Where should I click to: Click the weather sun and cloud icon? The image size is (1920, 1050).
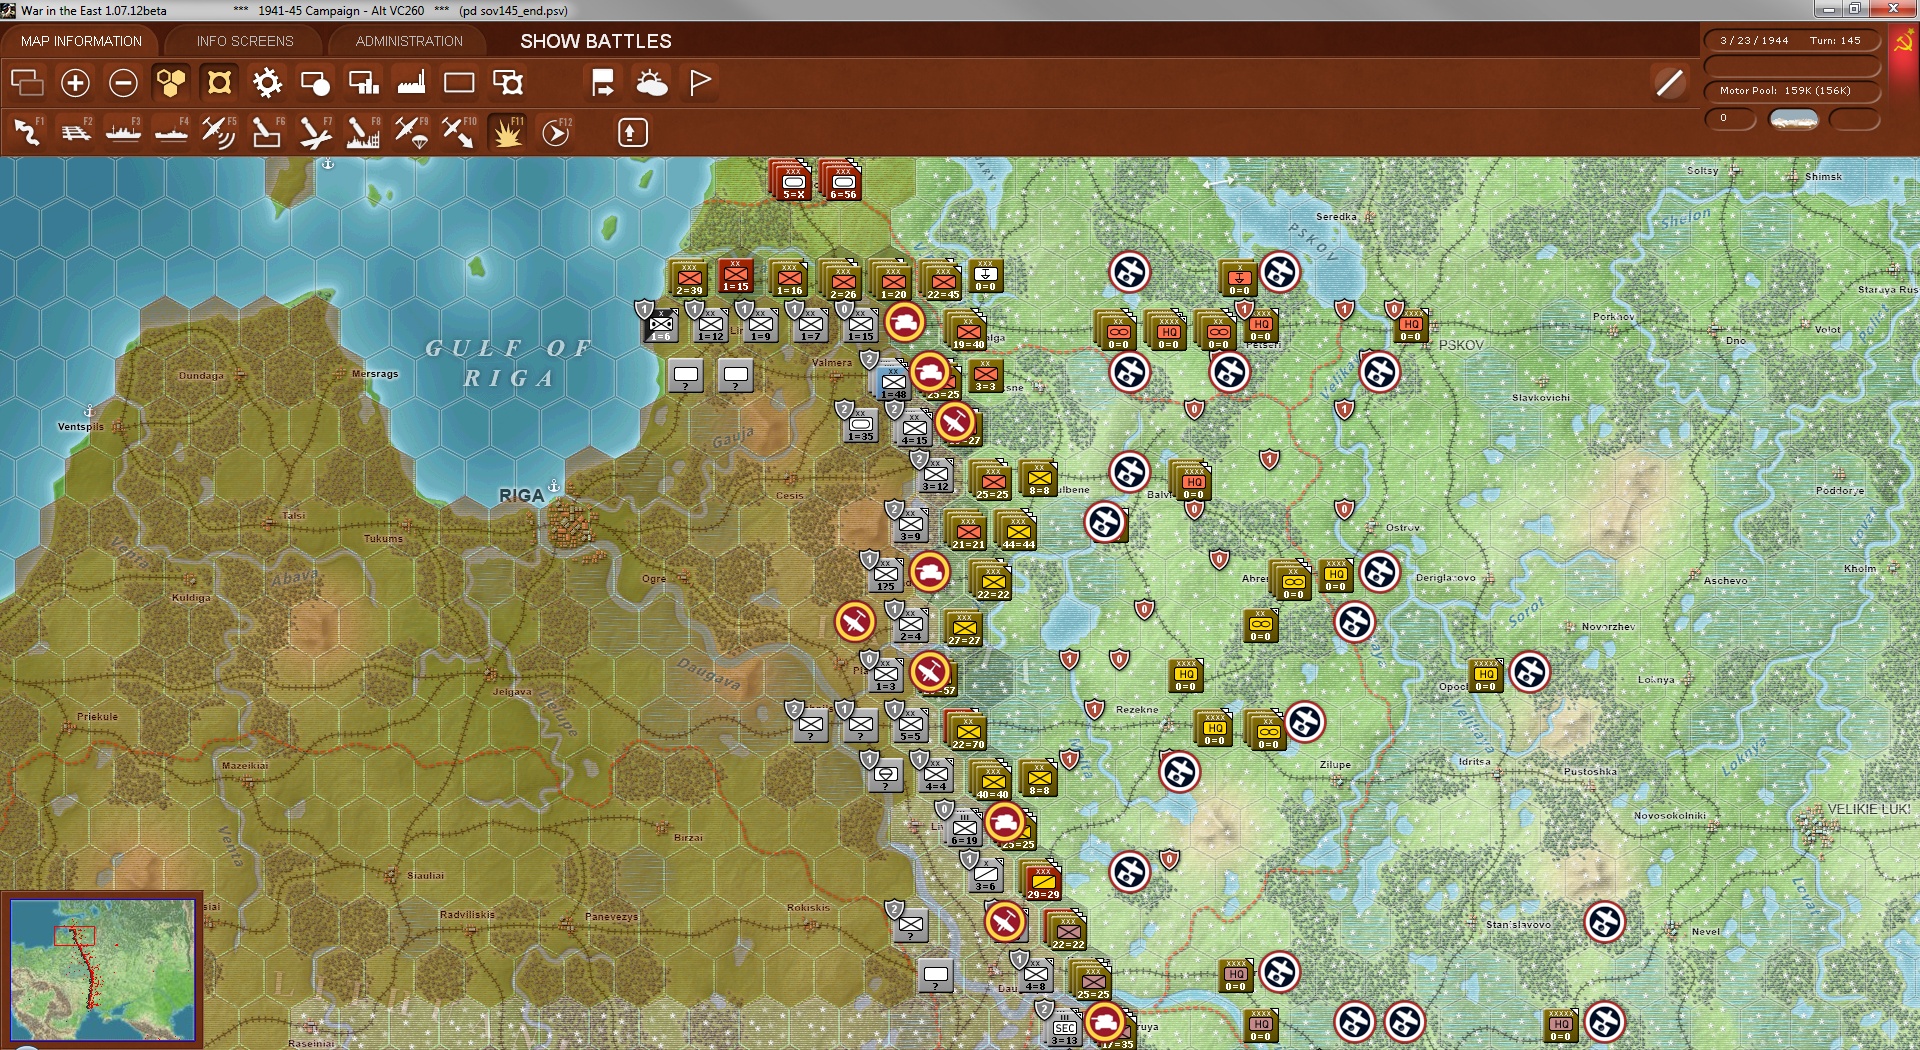[x=652, y=83]
